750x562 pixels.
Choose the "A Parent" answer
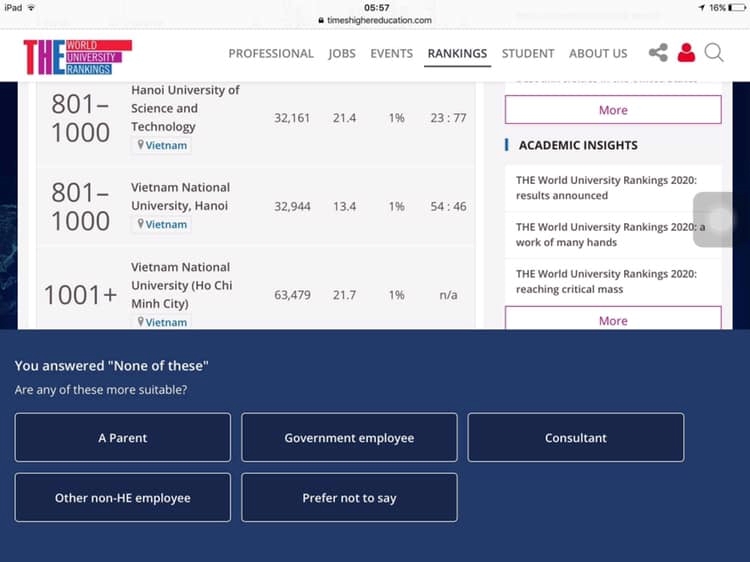(x=122, y=438)
